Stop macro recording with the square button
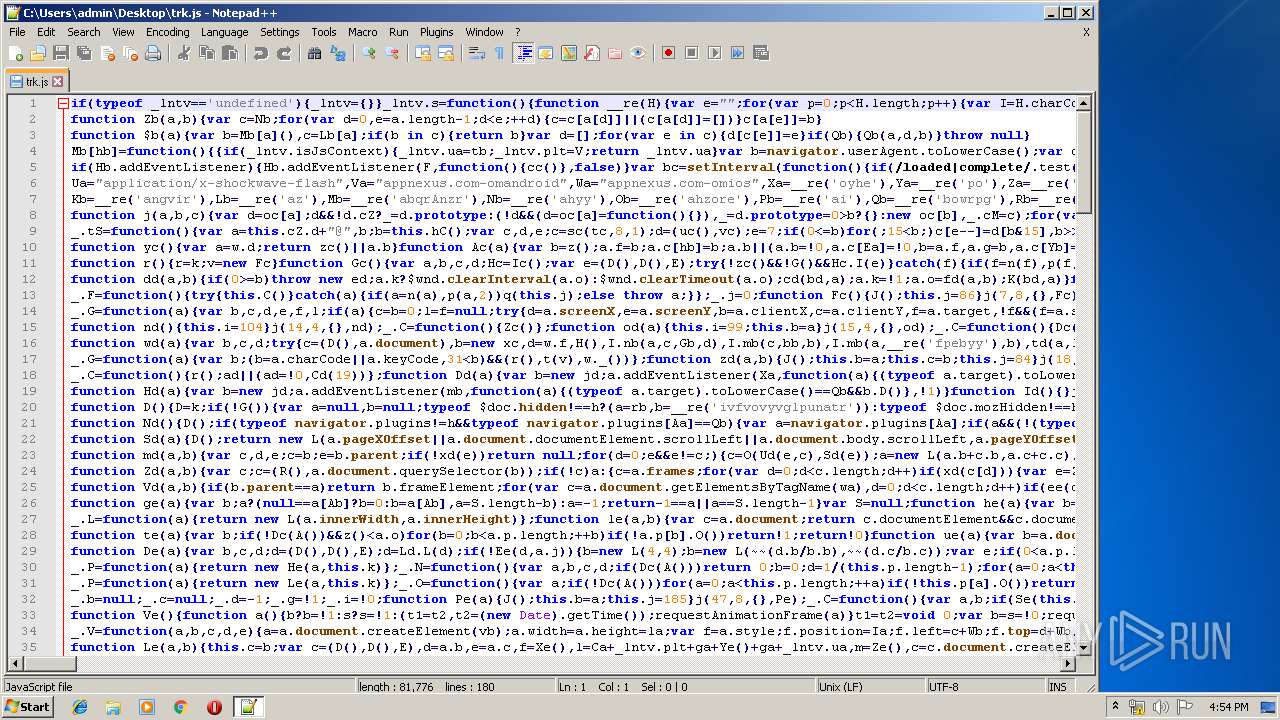The height and width of the screenshot is (720, 1280). coord(692,53)
